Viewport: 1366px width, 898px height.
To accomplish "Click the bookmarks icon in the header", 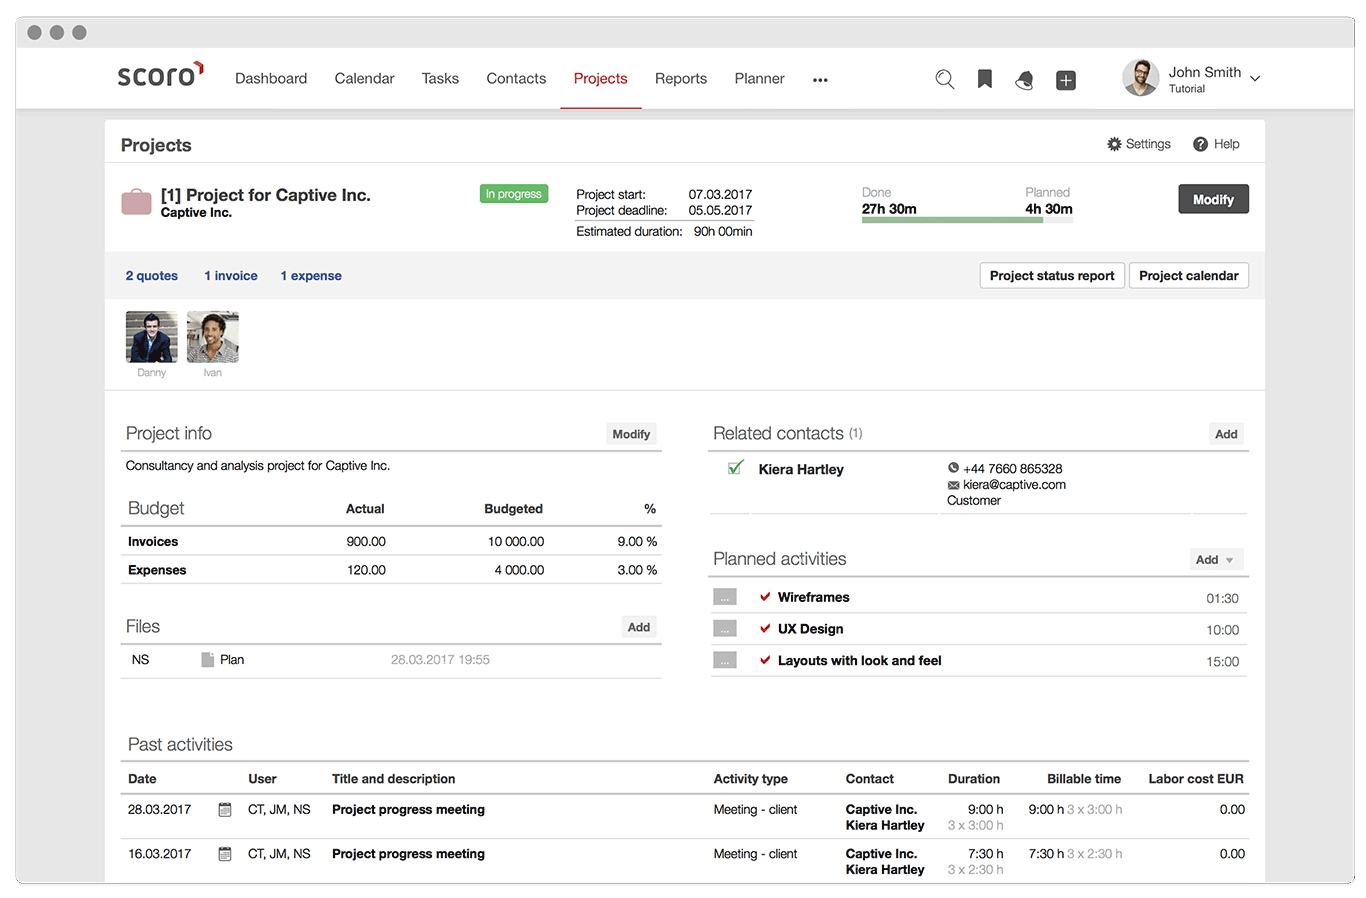I will click(984, 79).
